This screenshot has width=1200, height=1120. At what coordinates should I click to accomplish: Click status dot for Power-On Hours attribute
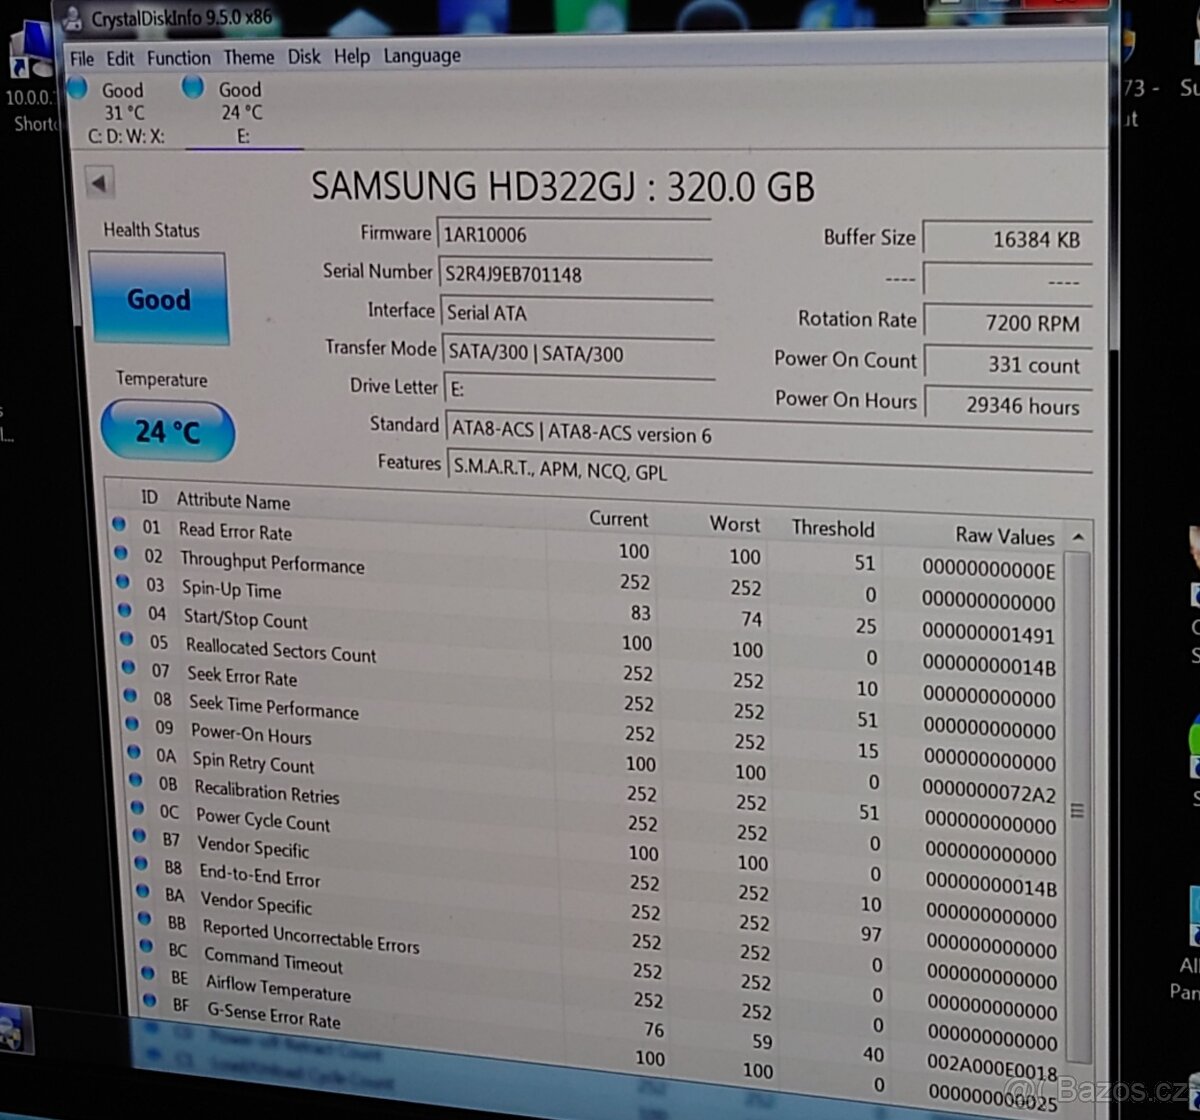tap(133, 724)
